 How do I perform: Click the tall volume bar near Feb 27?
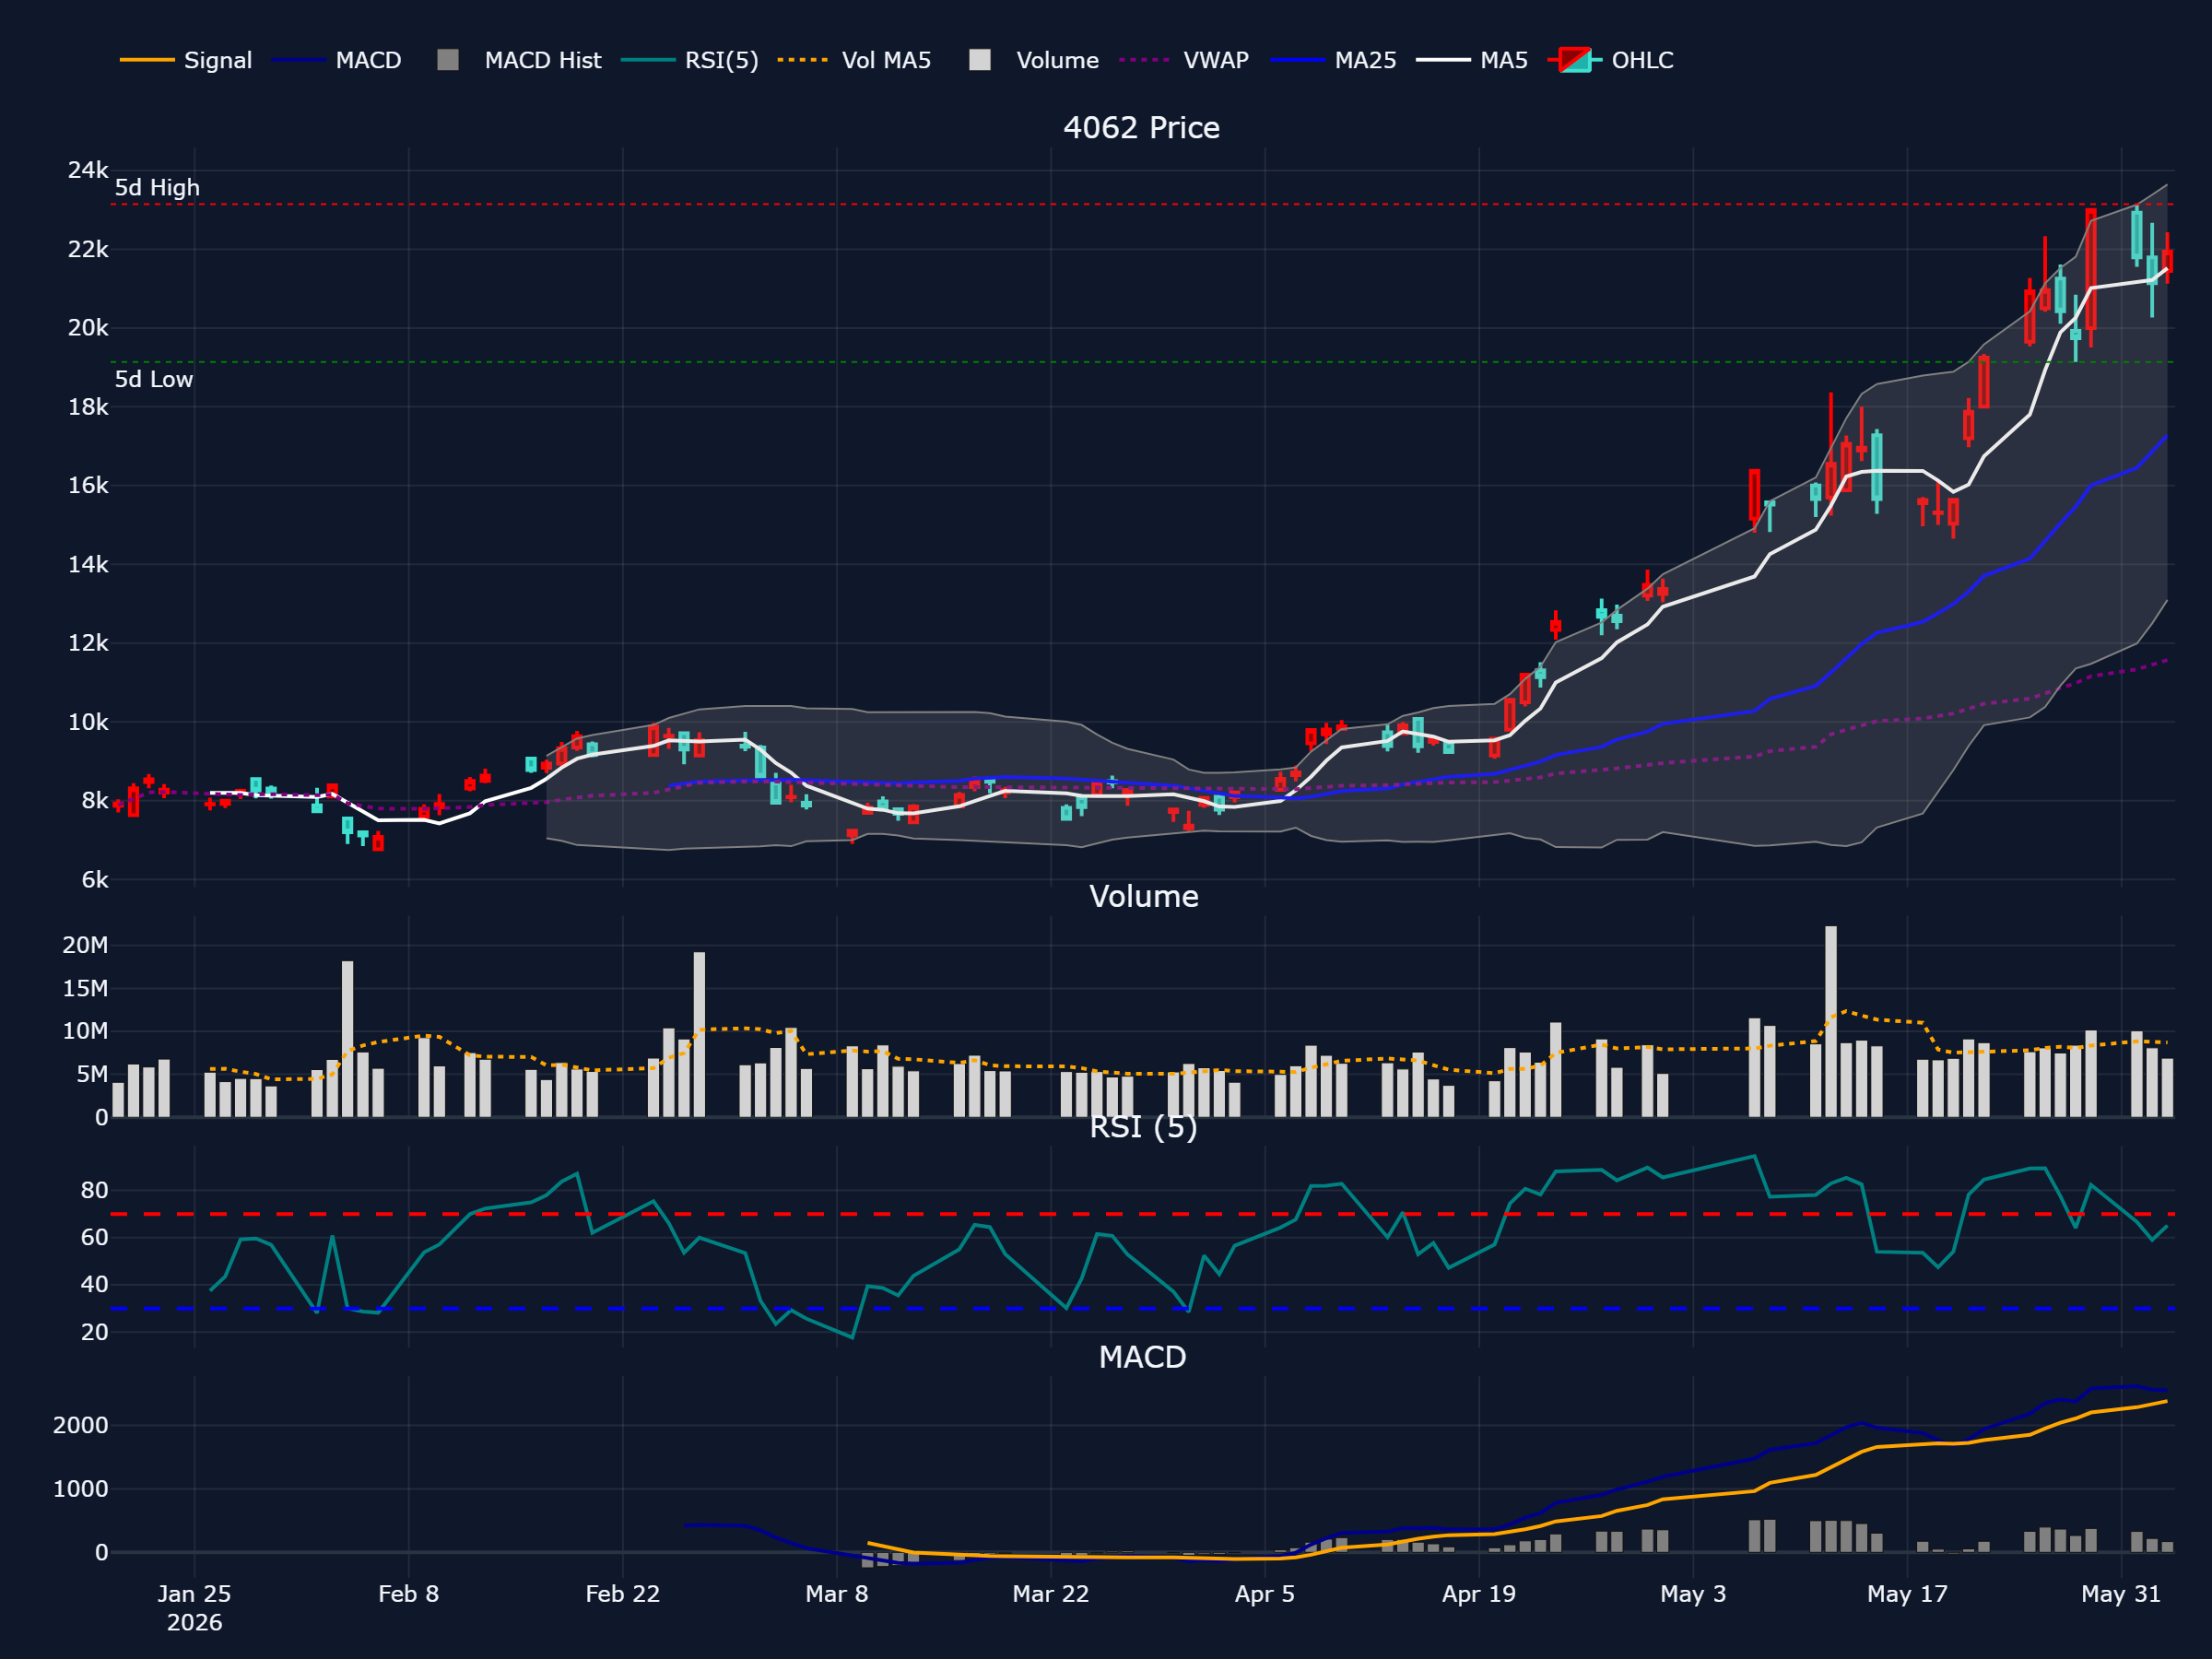(699, 1034)
